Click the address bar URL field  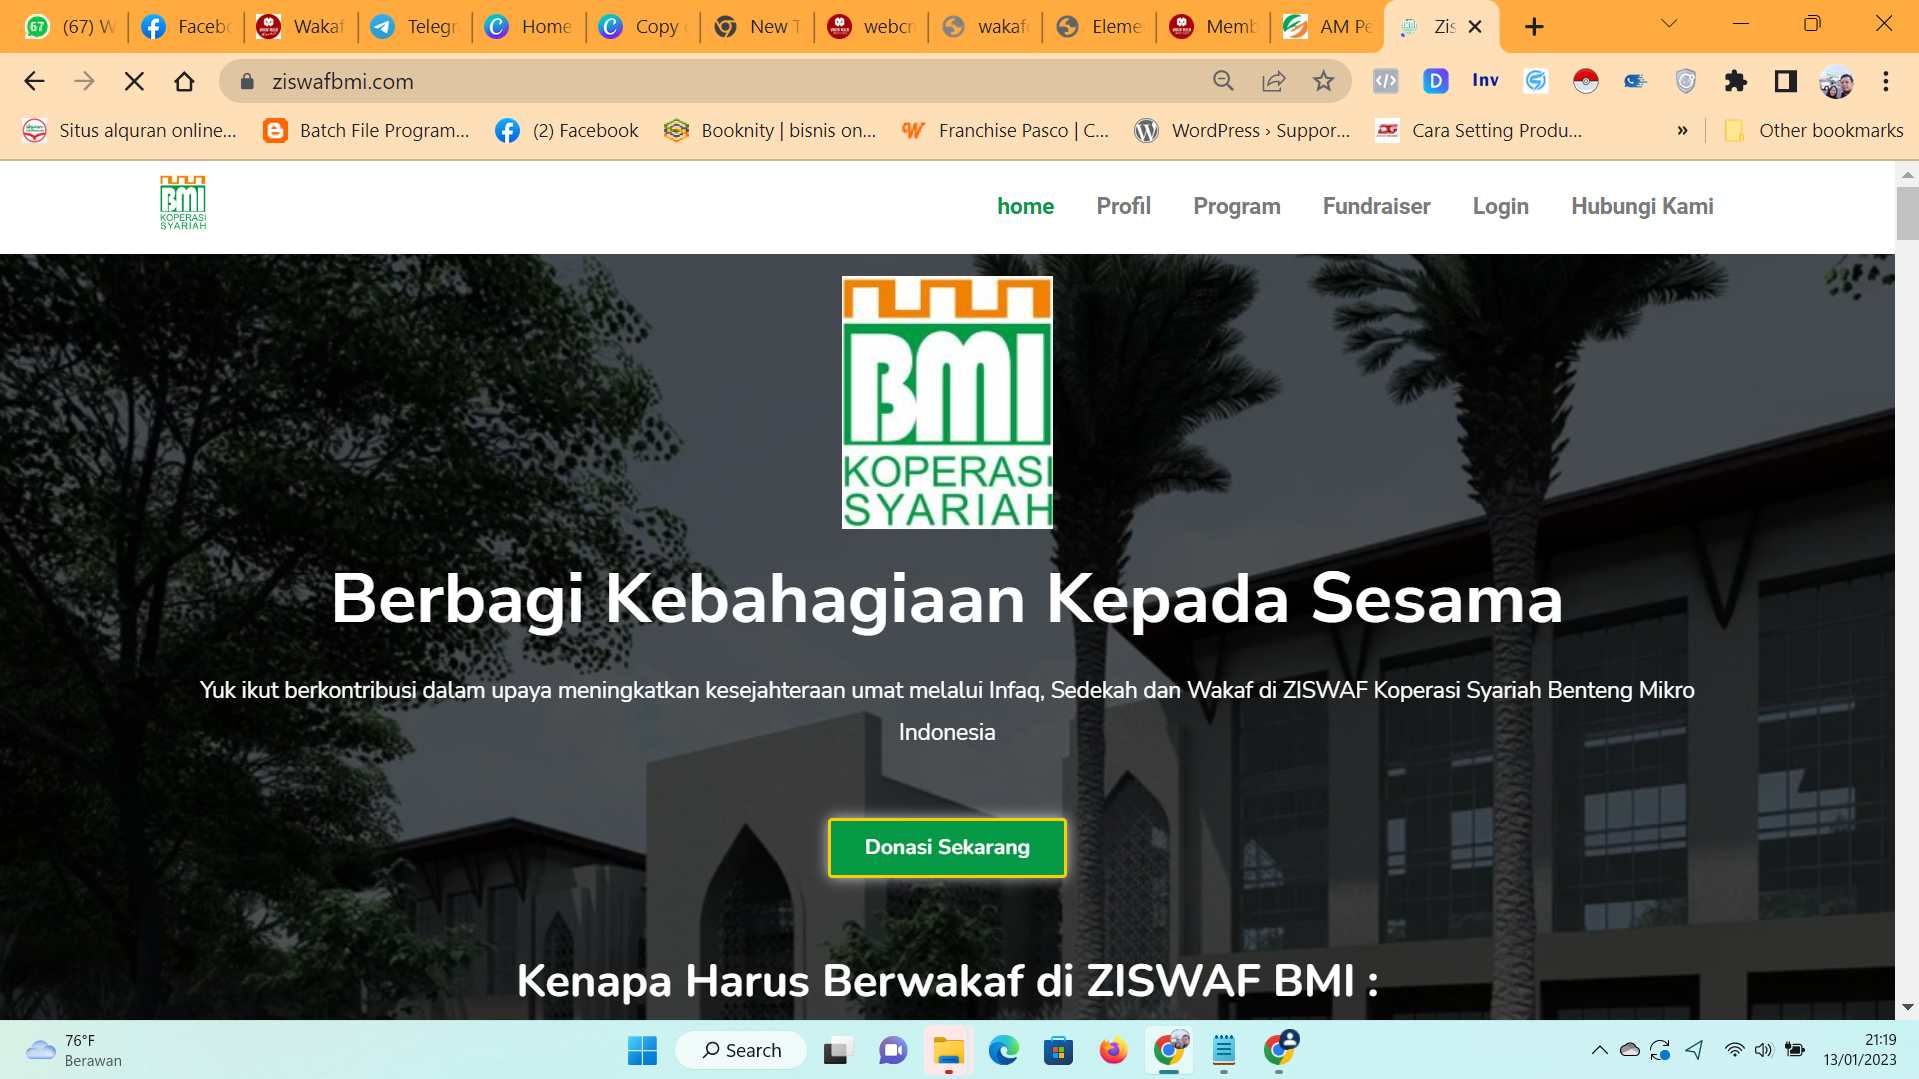(x=700, y=81)
